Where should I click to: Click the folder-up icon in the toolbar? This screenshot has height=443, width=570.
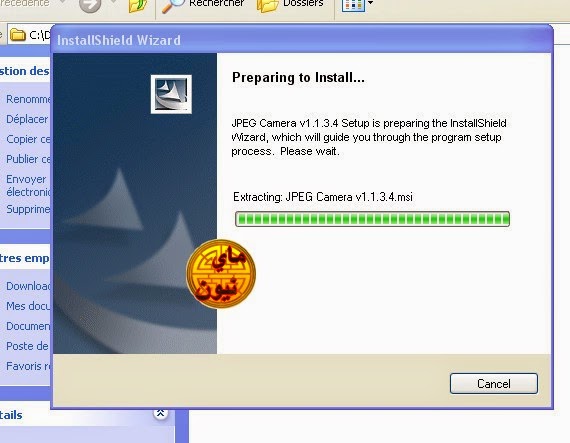(x=138, y=5)
